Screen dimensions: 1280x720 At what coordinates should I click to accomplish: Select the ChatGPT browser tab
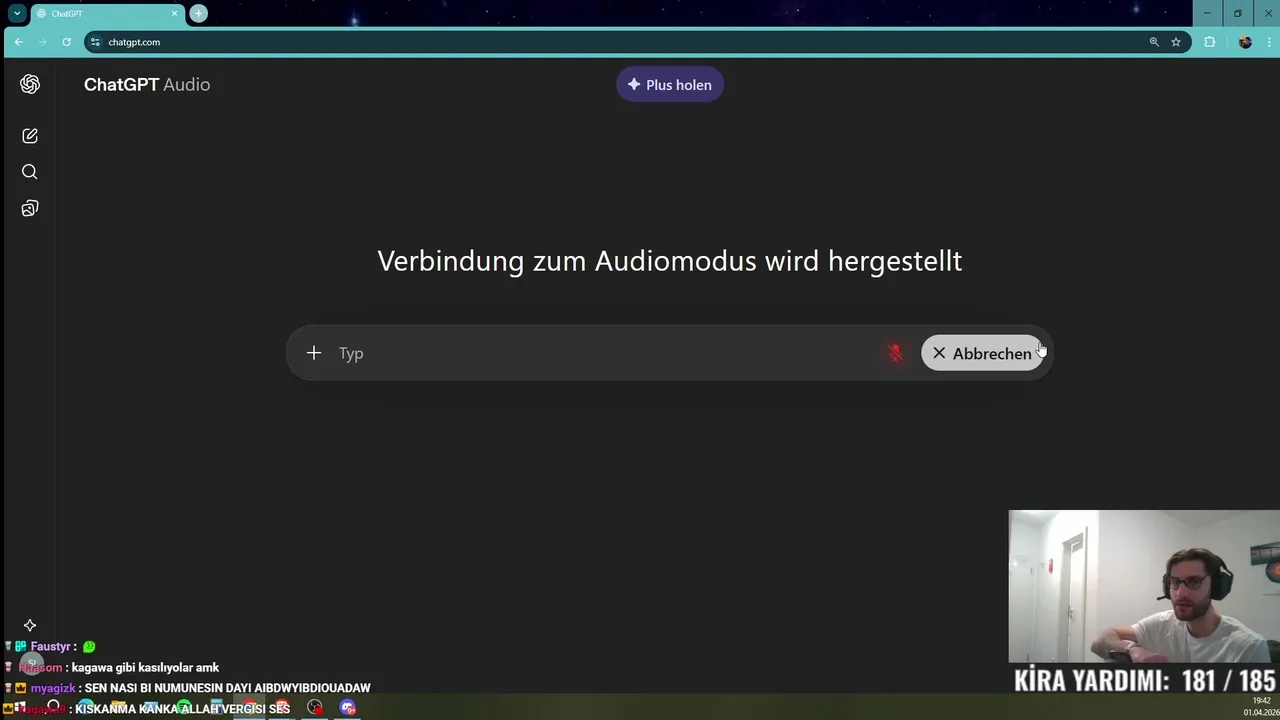pos(107,14)
